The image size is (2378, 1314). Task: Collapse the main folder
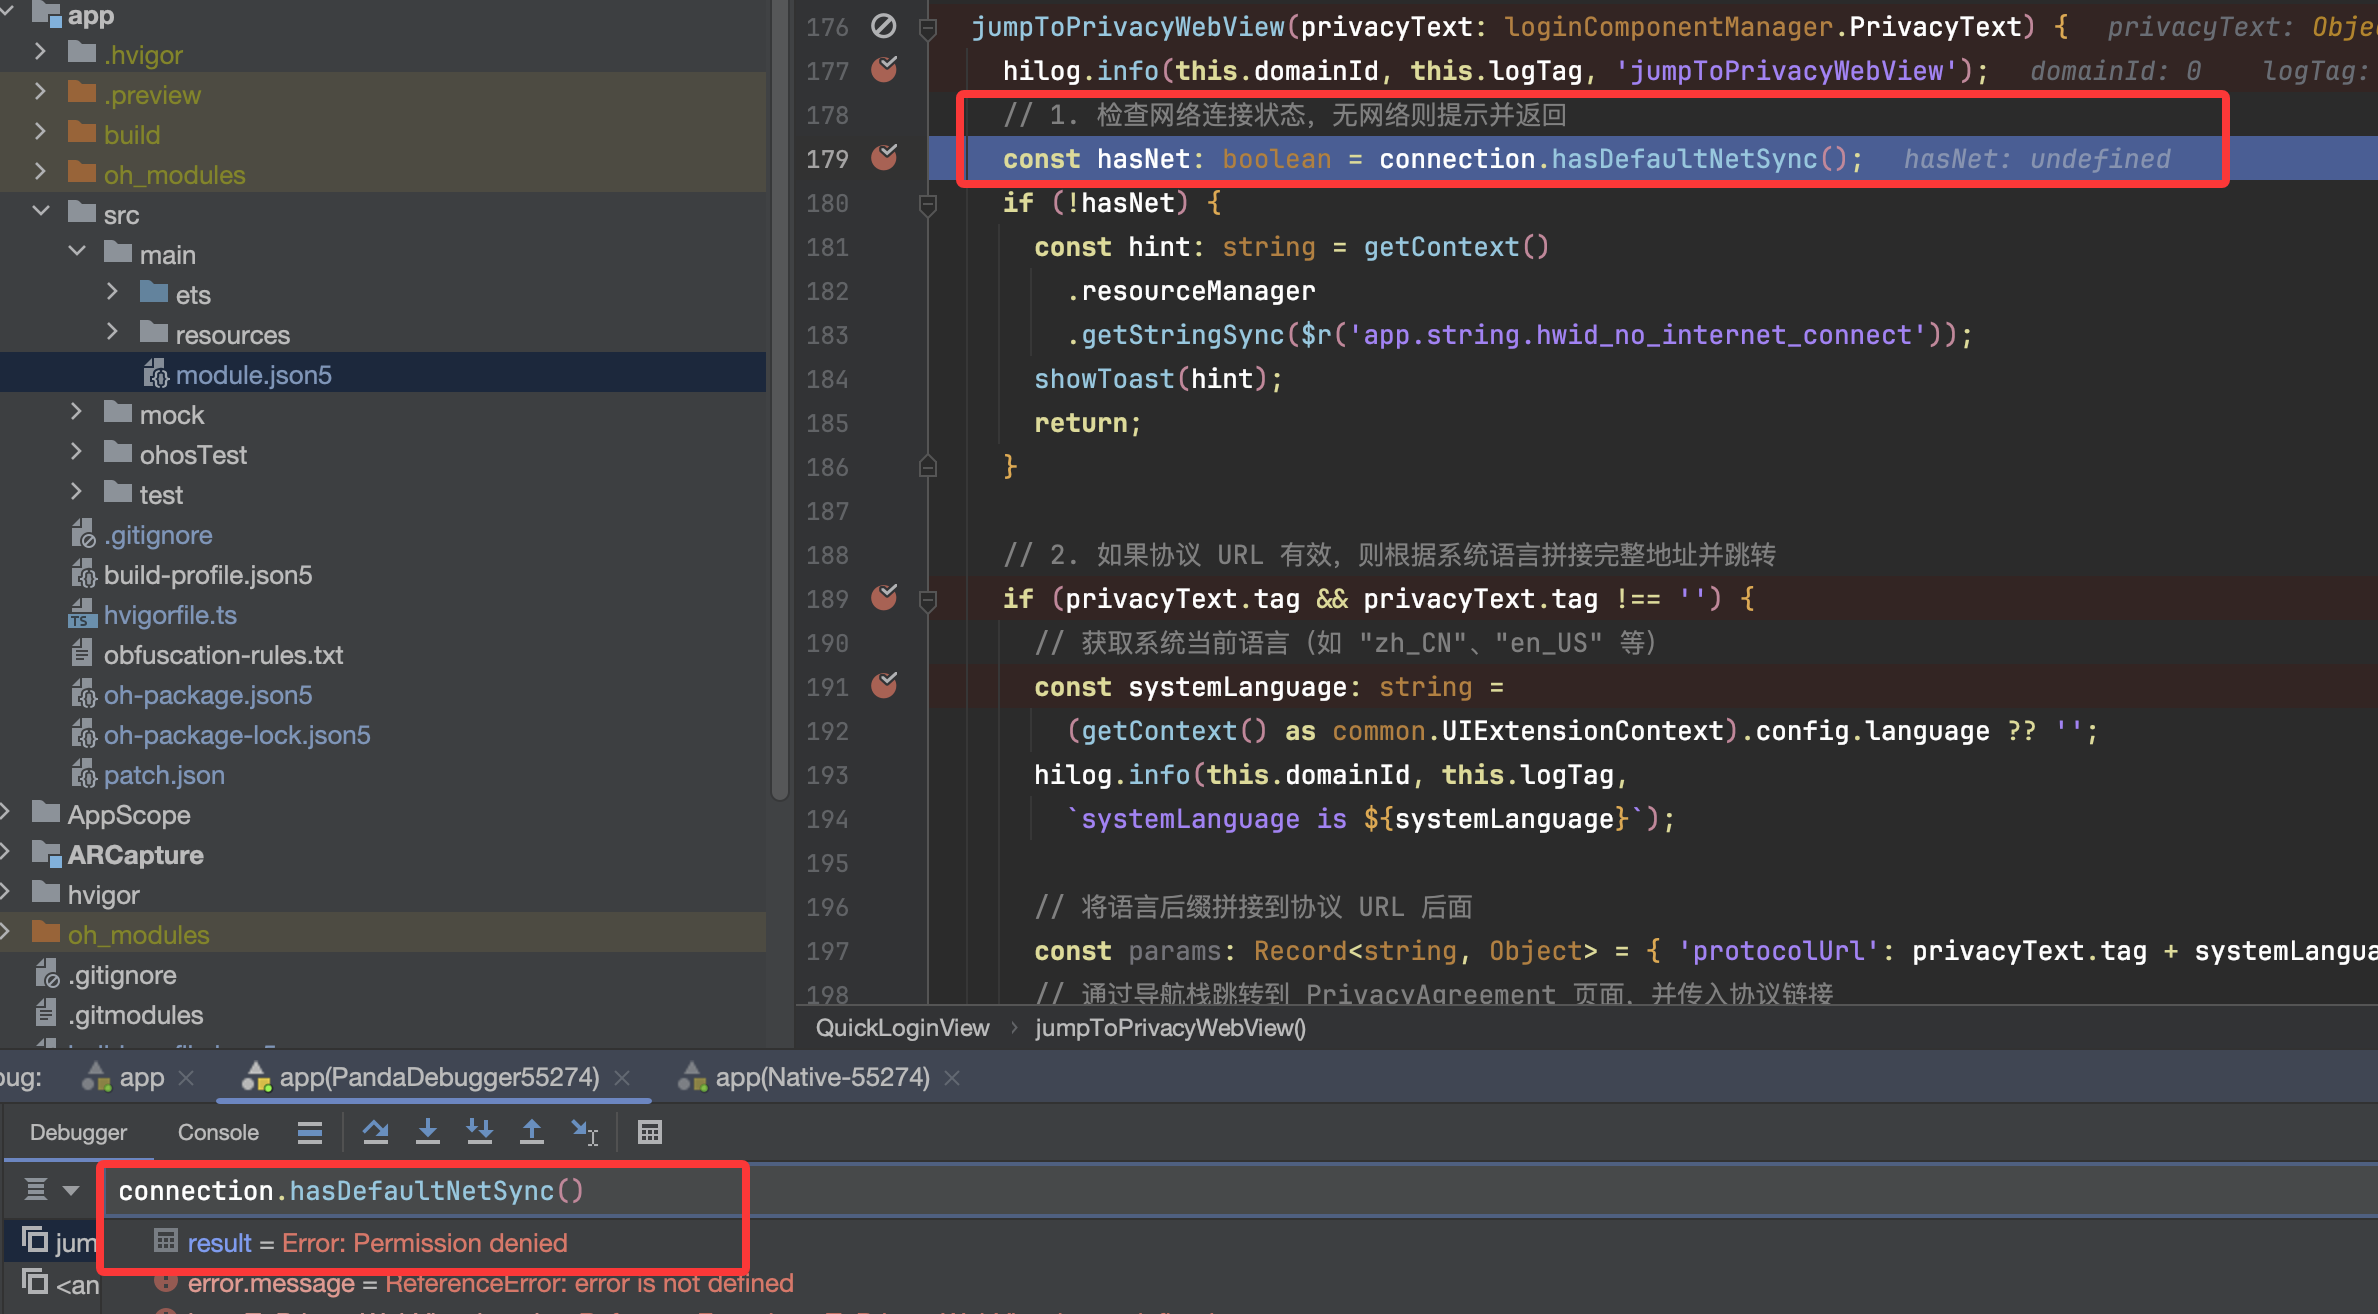tap(77, 252)
